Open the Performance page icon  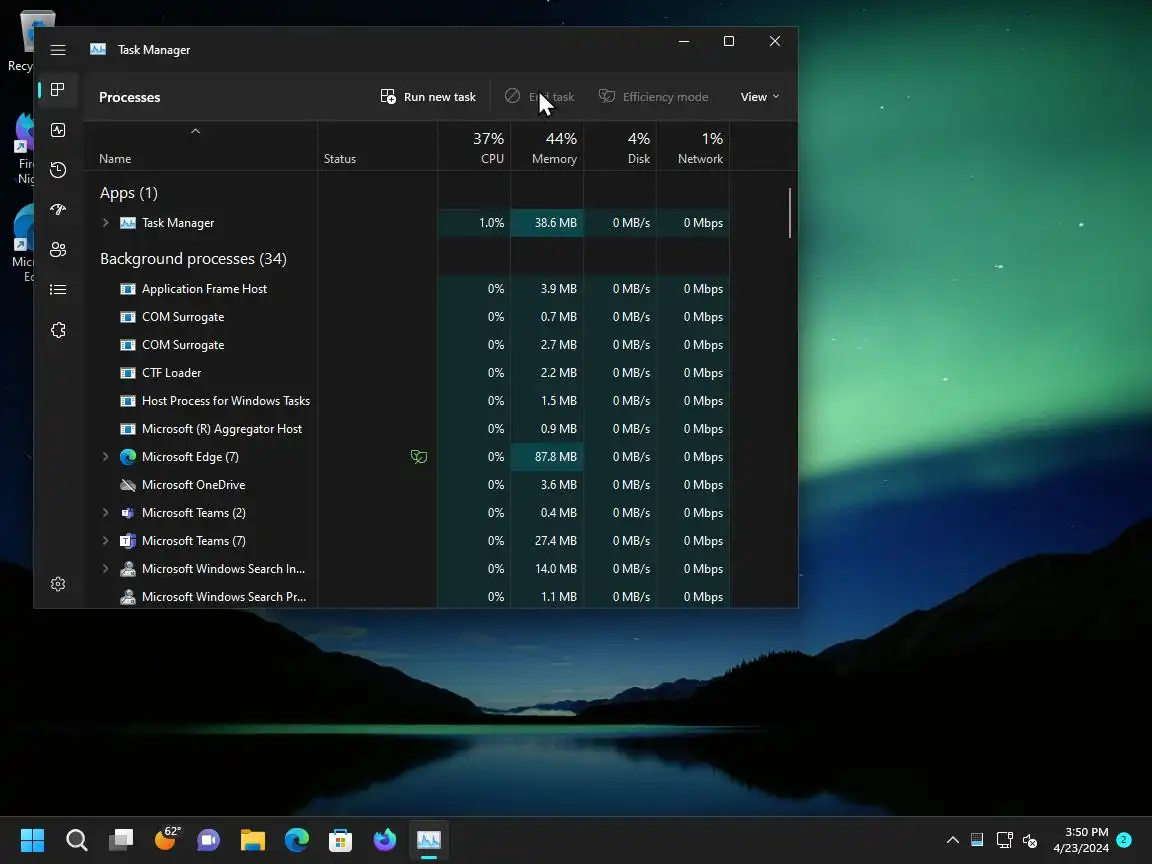(58, 130)
